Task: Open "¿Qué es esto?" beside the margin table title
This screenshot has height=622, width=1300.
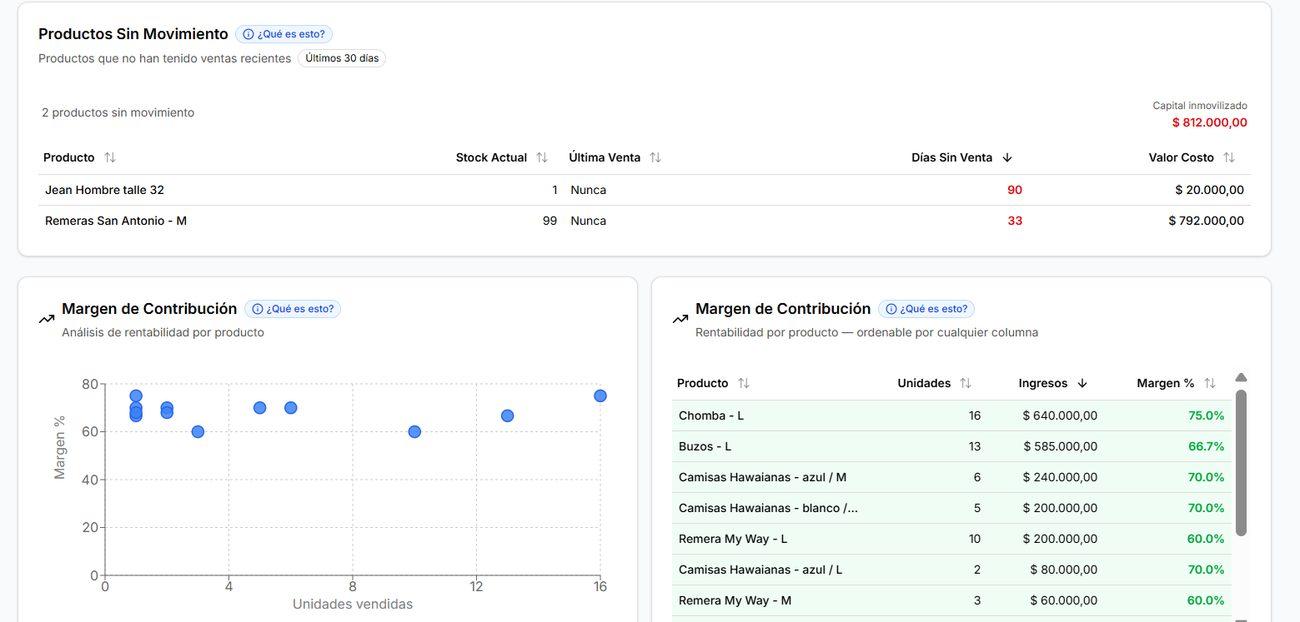Action: (926, 309)
